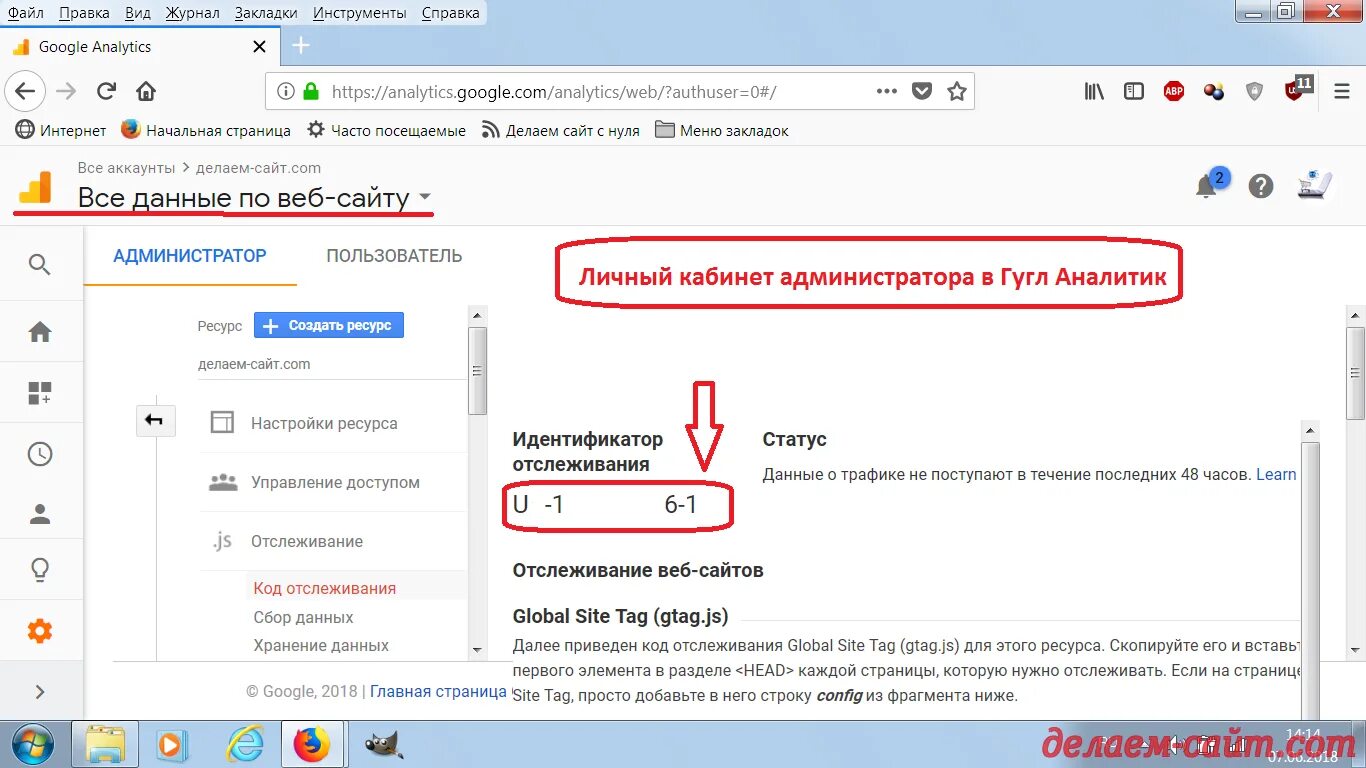1366x768 pixels.
Task: Toggle the Firefox sidebar view
Action: 1134,91
